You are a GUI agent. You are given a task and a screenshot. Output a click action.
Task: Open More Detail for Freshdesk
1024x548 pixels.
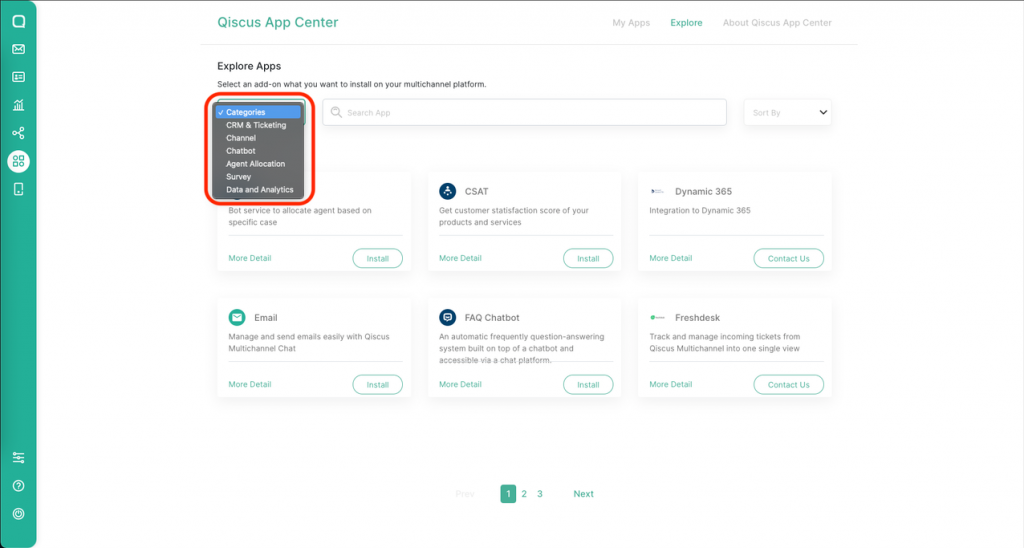(x=670, y=384)
